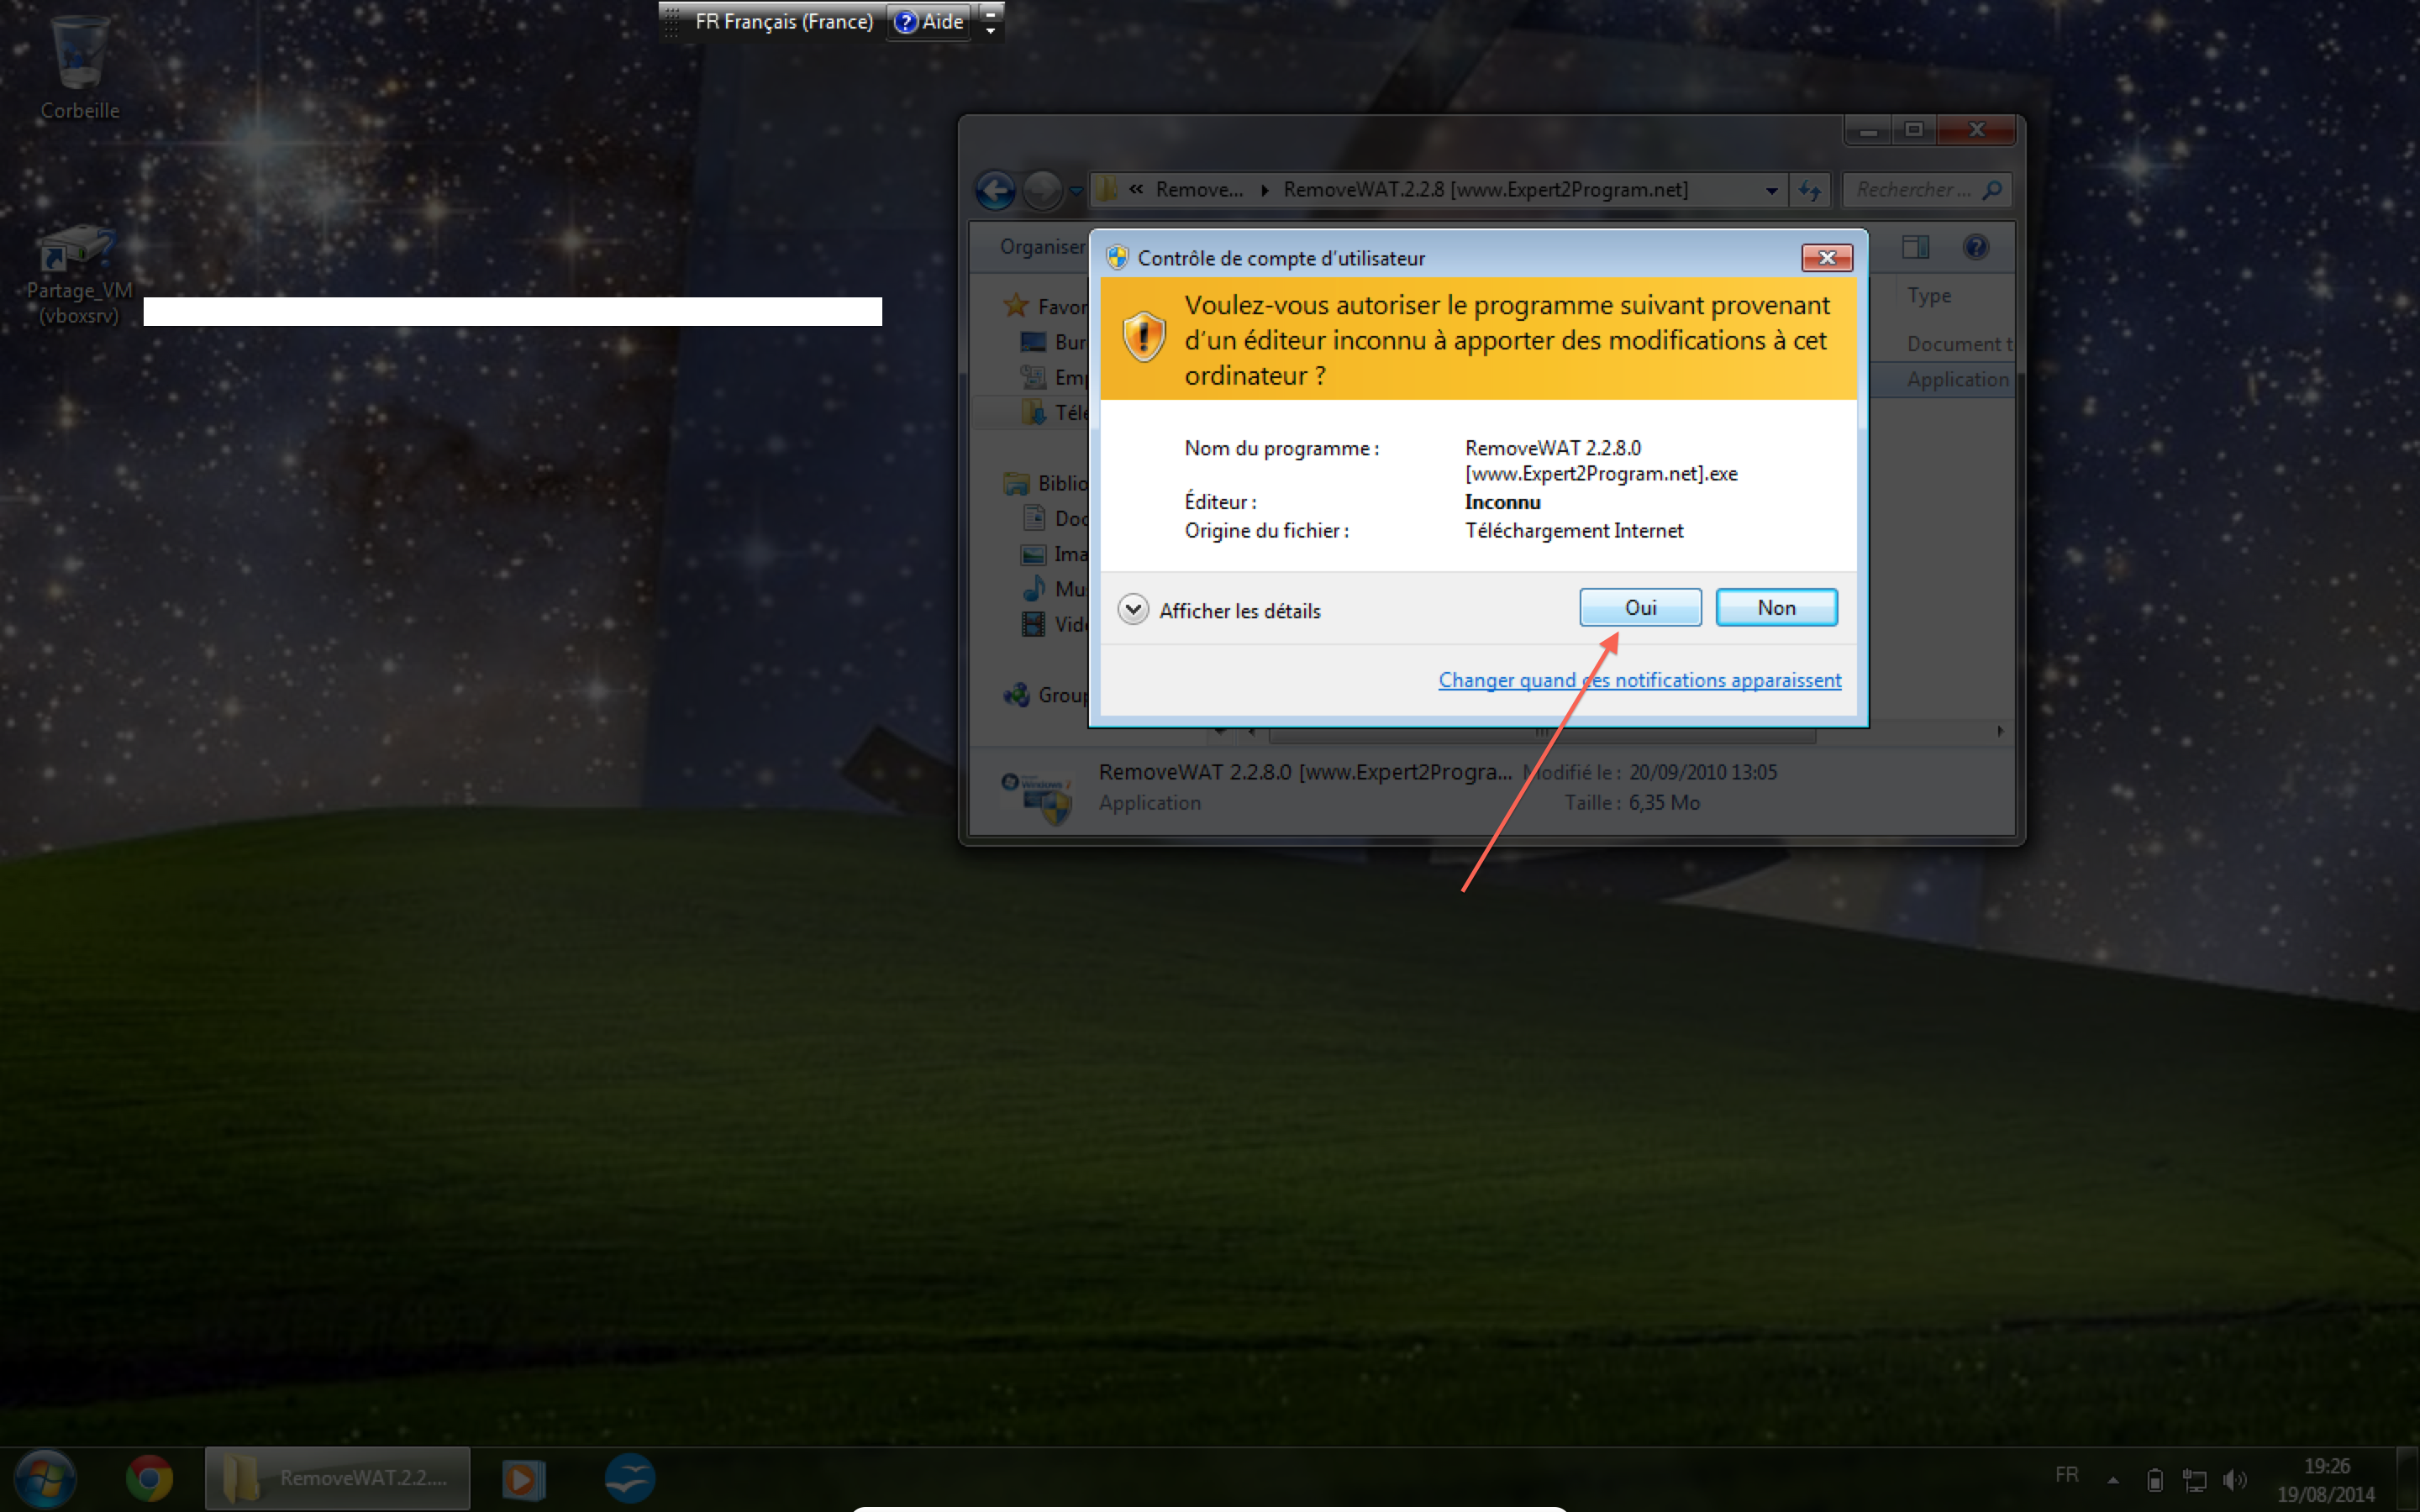Expand Afficher les détails chevron
Screen dimensions: 2420x1512
coord(1133,610)
